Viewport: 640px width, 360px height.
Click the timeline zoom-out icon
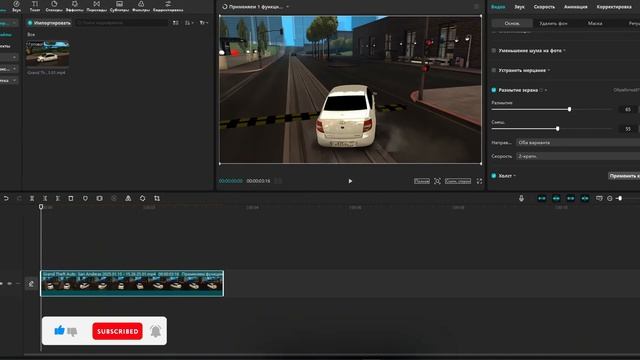(610, 198)
